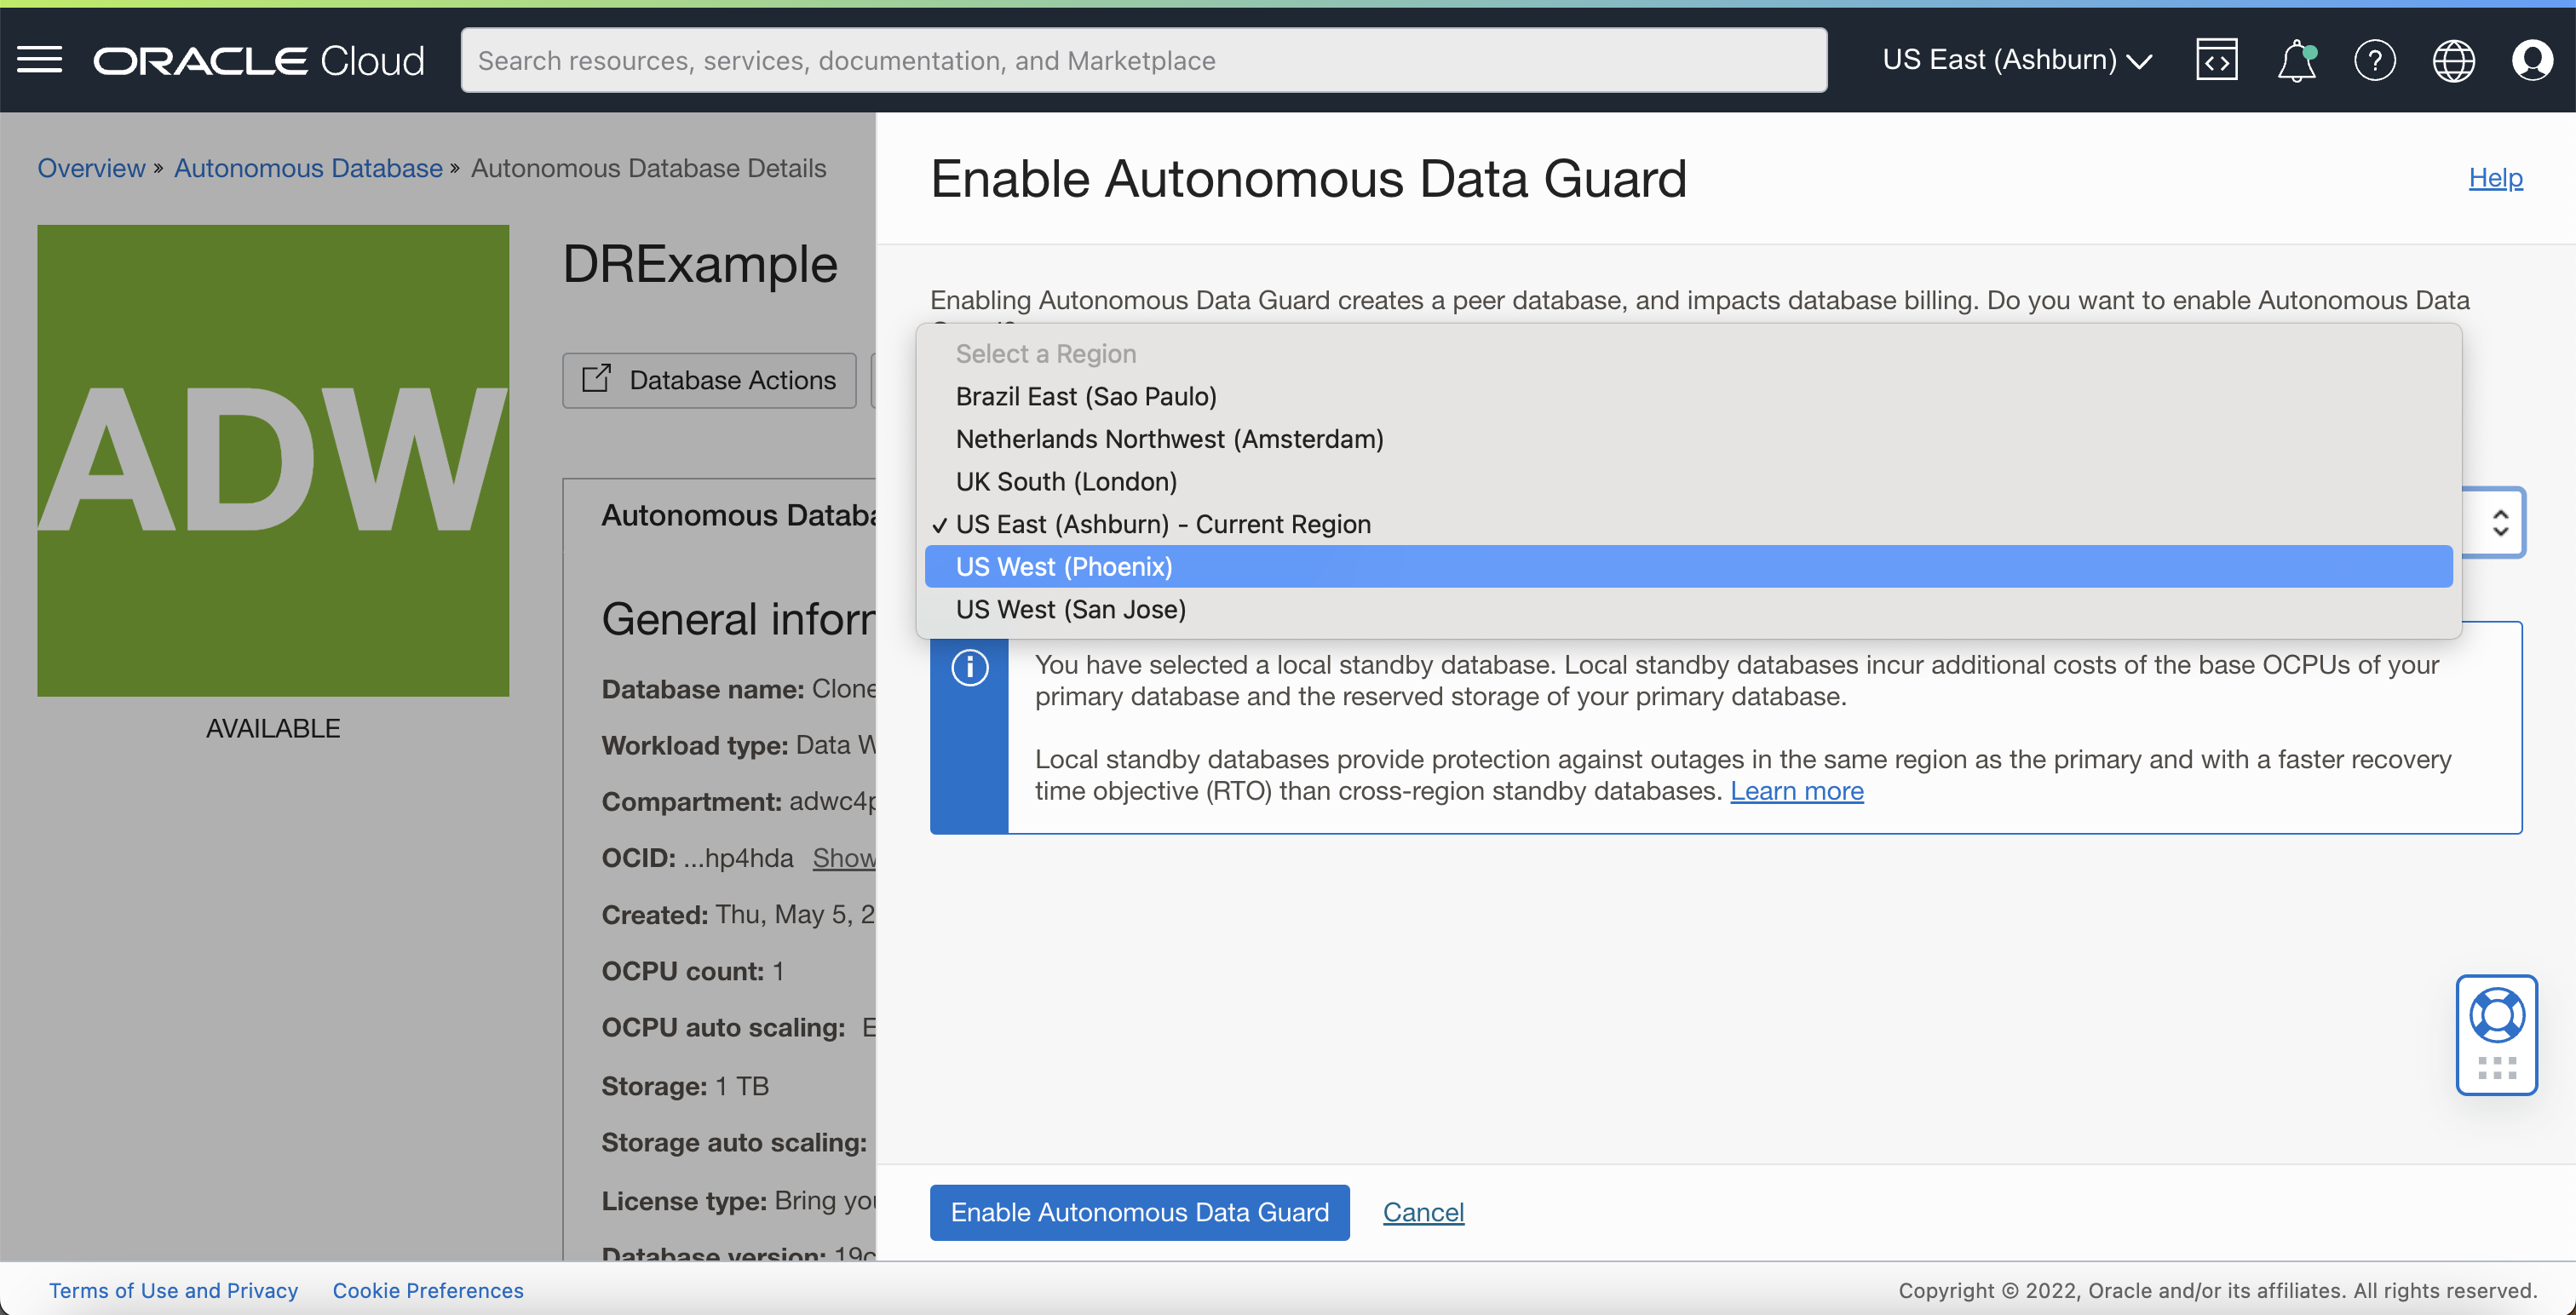Select US West (Phoenix) region option
The height and width of the screenshot is (1315, 2576).
[x=1063, y=567]
